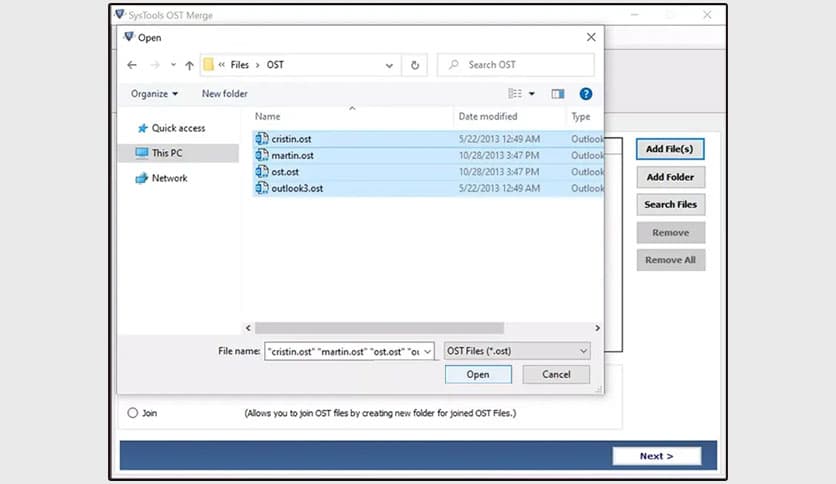Click Add Folder in SysTools window
Screen dimensions: 836x484
click(x=670, y=177)
